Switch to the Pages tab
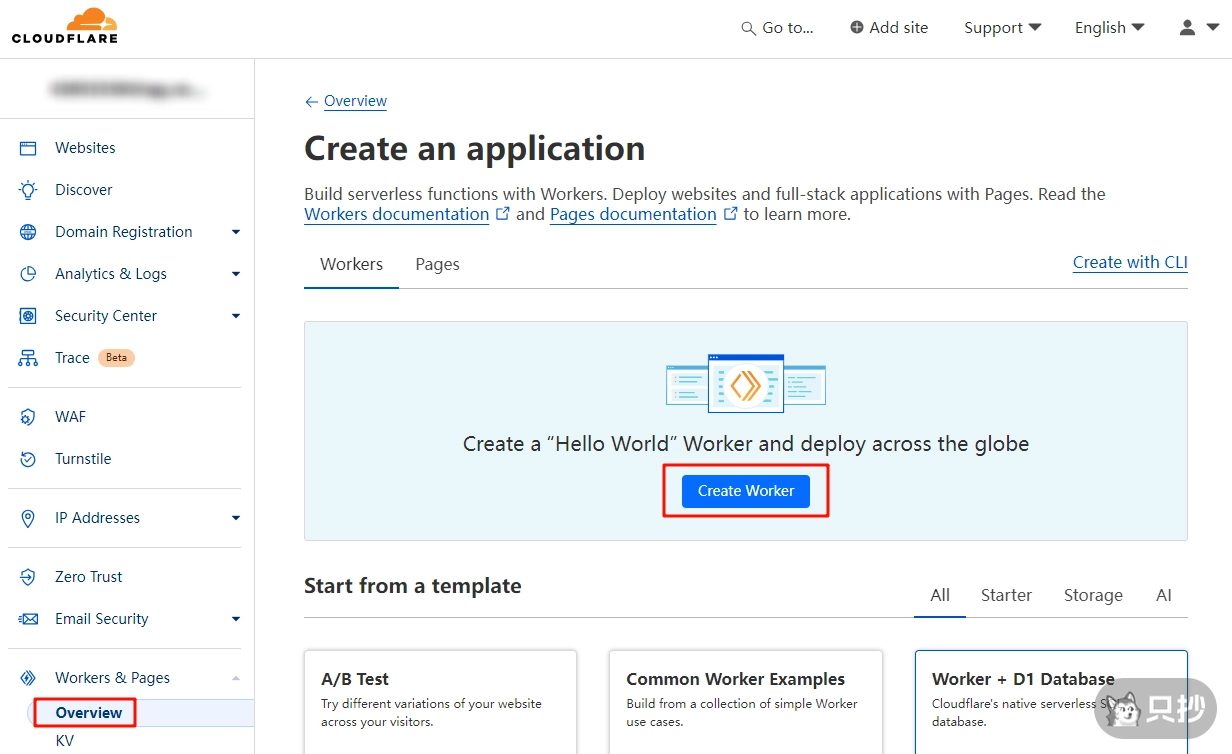Viewport: 1232px width, 754px height. [x=437, y=265]
